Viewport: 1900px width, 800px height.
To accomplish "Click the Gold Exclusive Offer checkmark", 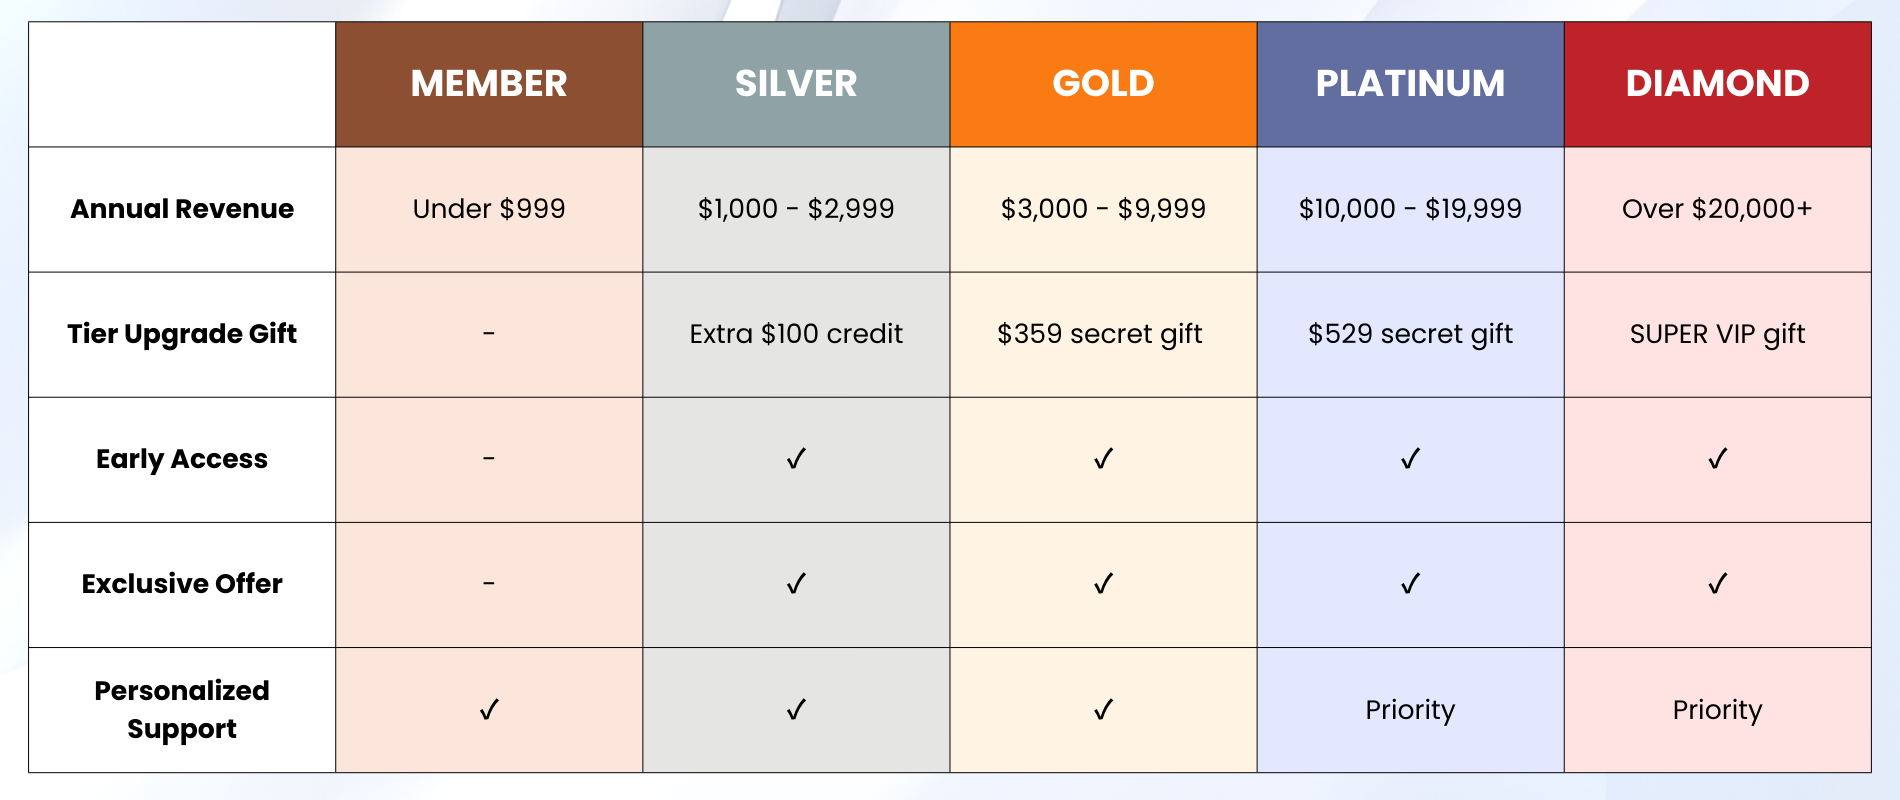I will [1103, 584].
